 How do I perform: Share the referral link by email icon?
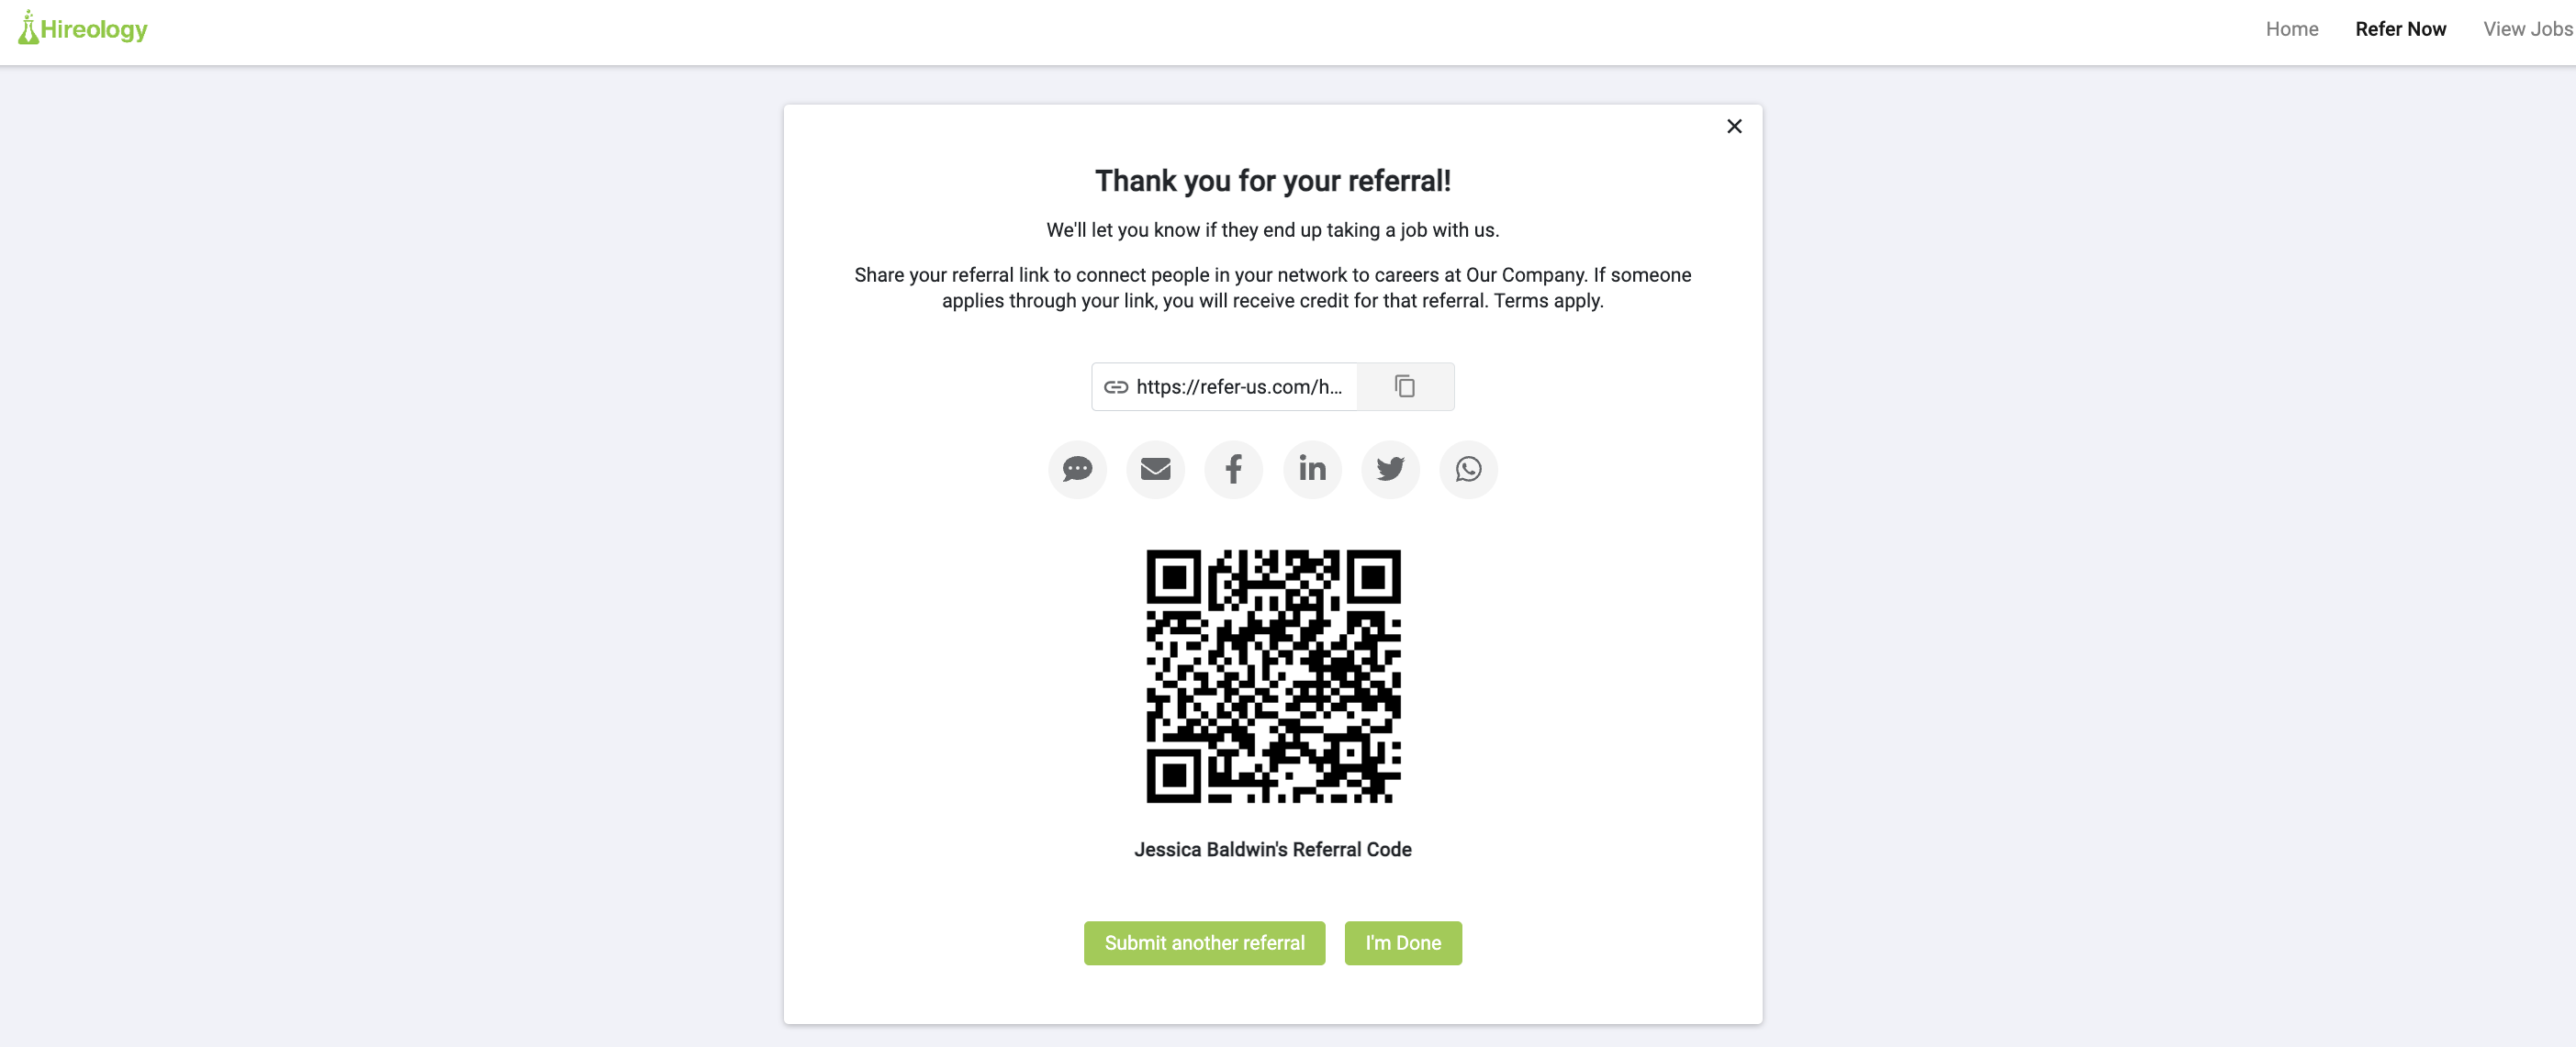point(1155,469)
